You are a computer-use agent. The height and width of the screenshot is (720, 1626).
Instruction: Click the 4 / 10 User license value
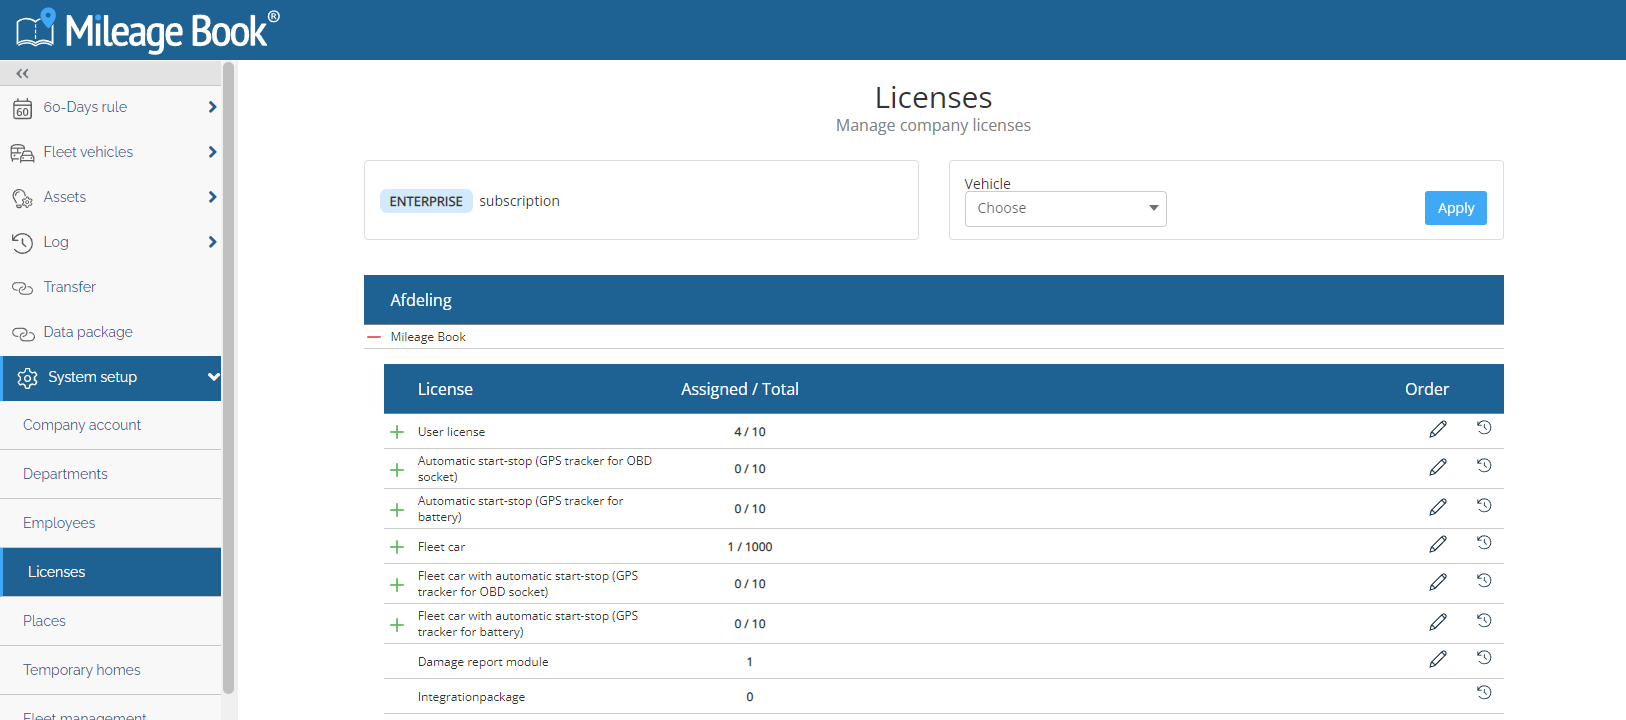750,432
